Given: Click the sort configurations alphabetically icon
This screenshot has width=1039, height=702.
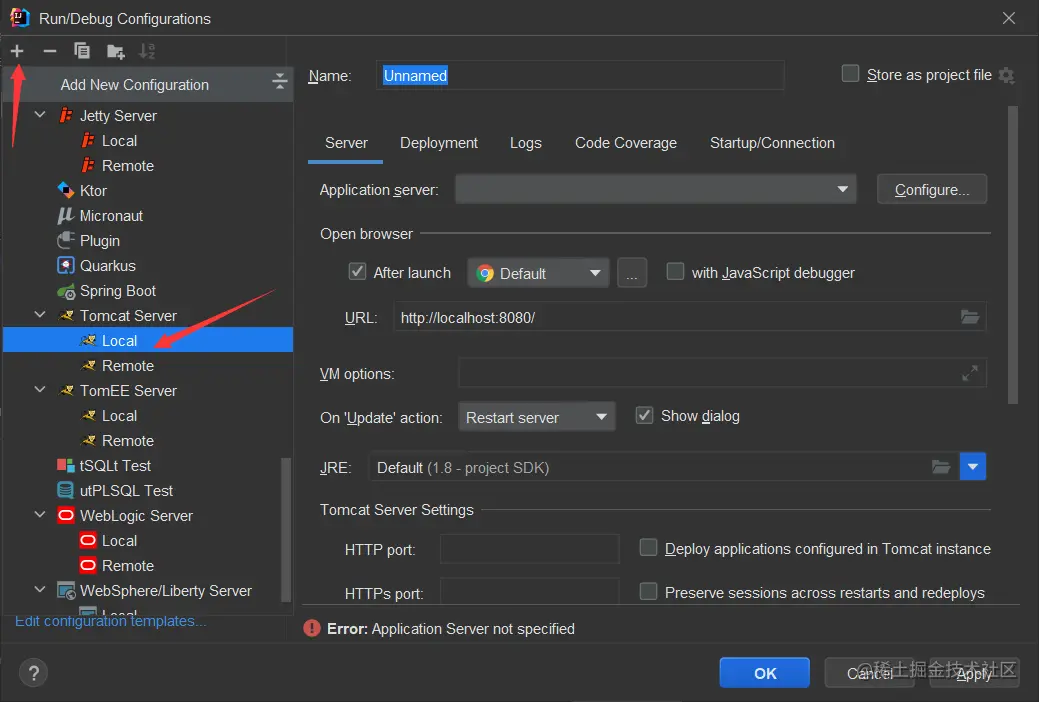Looking at the screenshot, I should [146, 51].
